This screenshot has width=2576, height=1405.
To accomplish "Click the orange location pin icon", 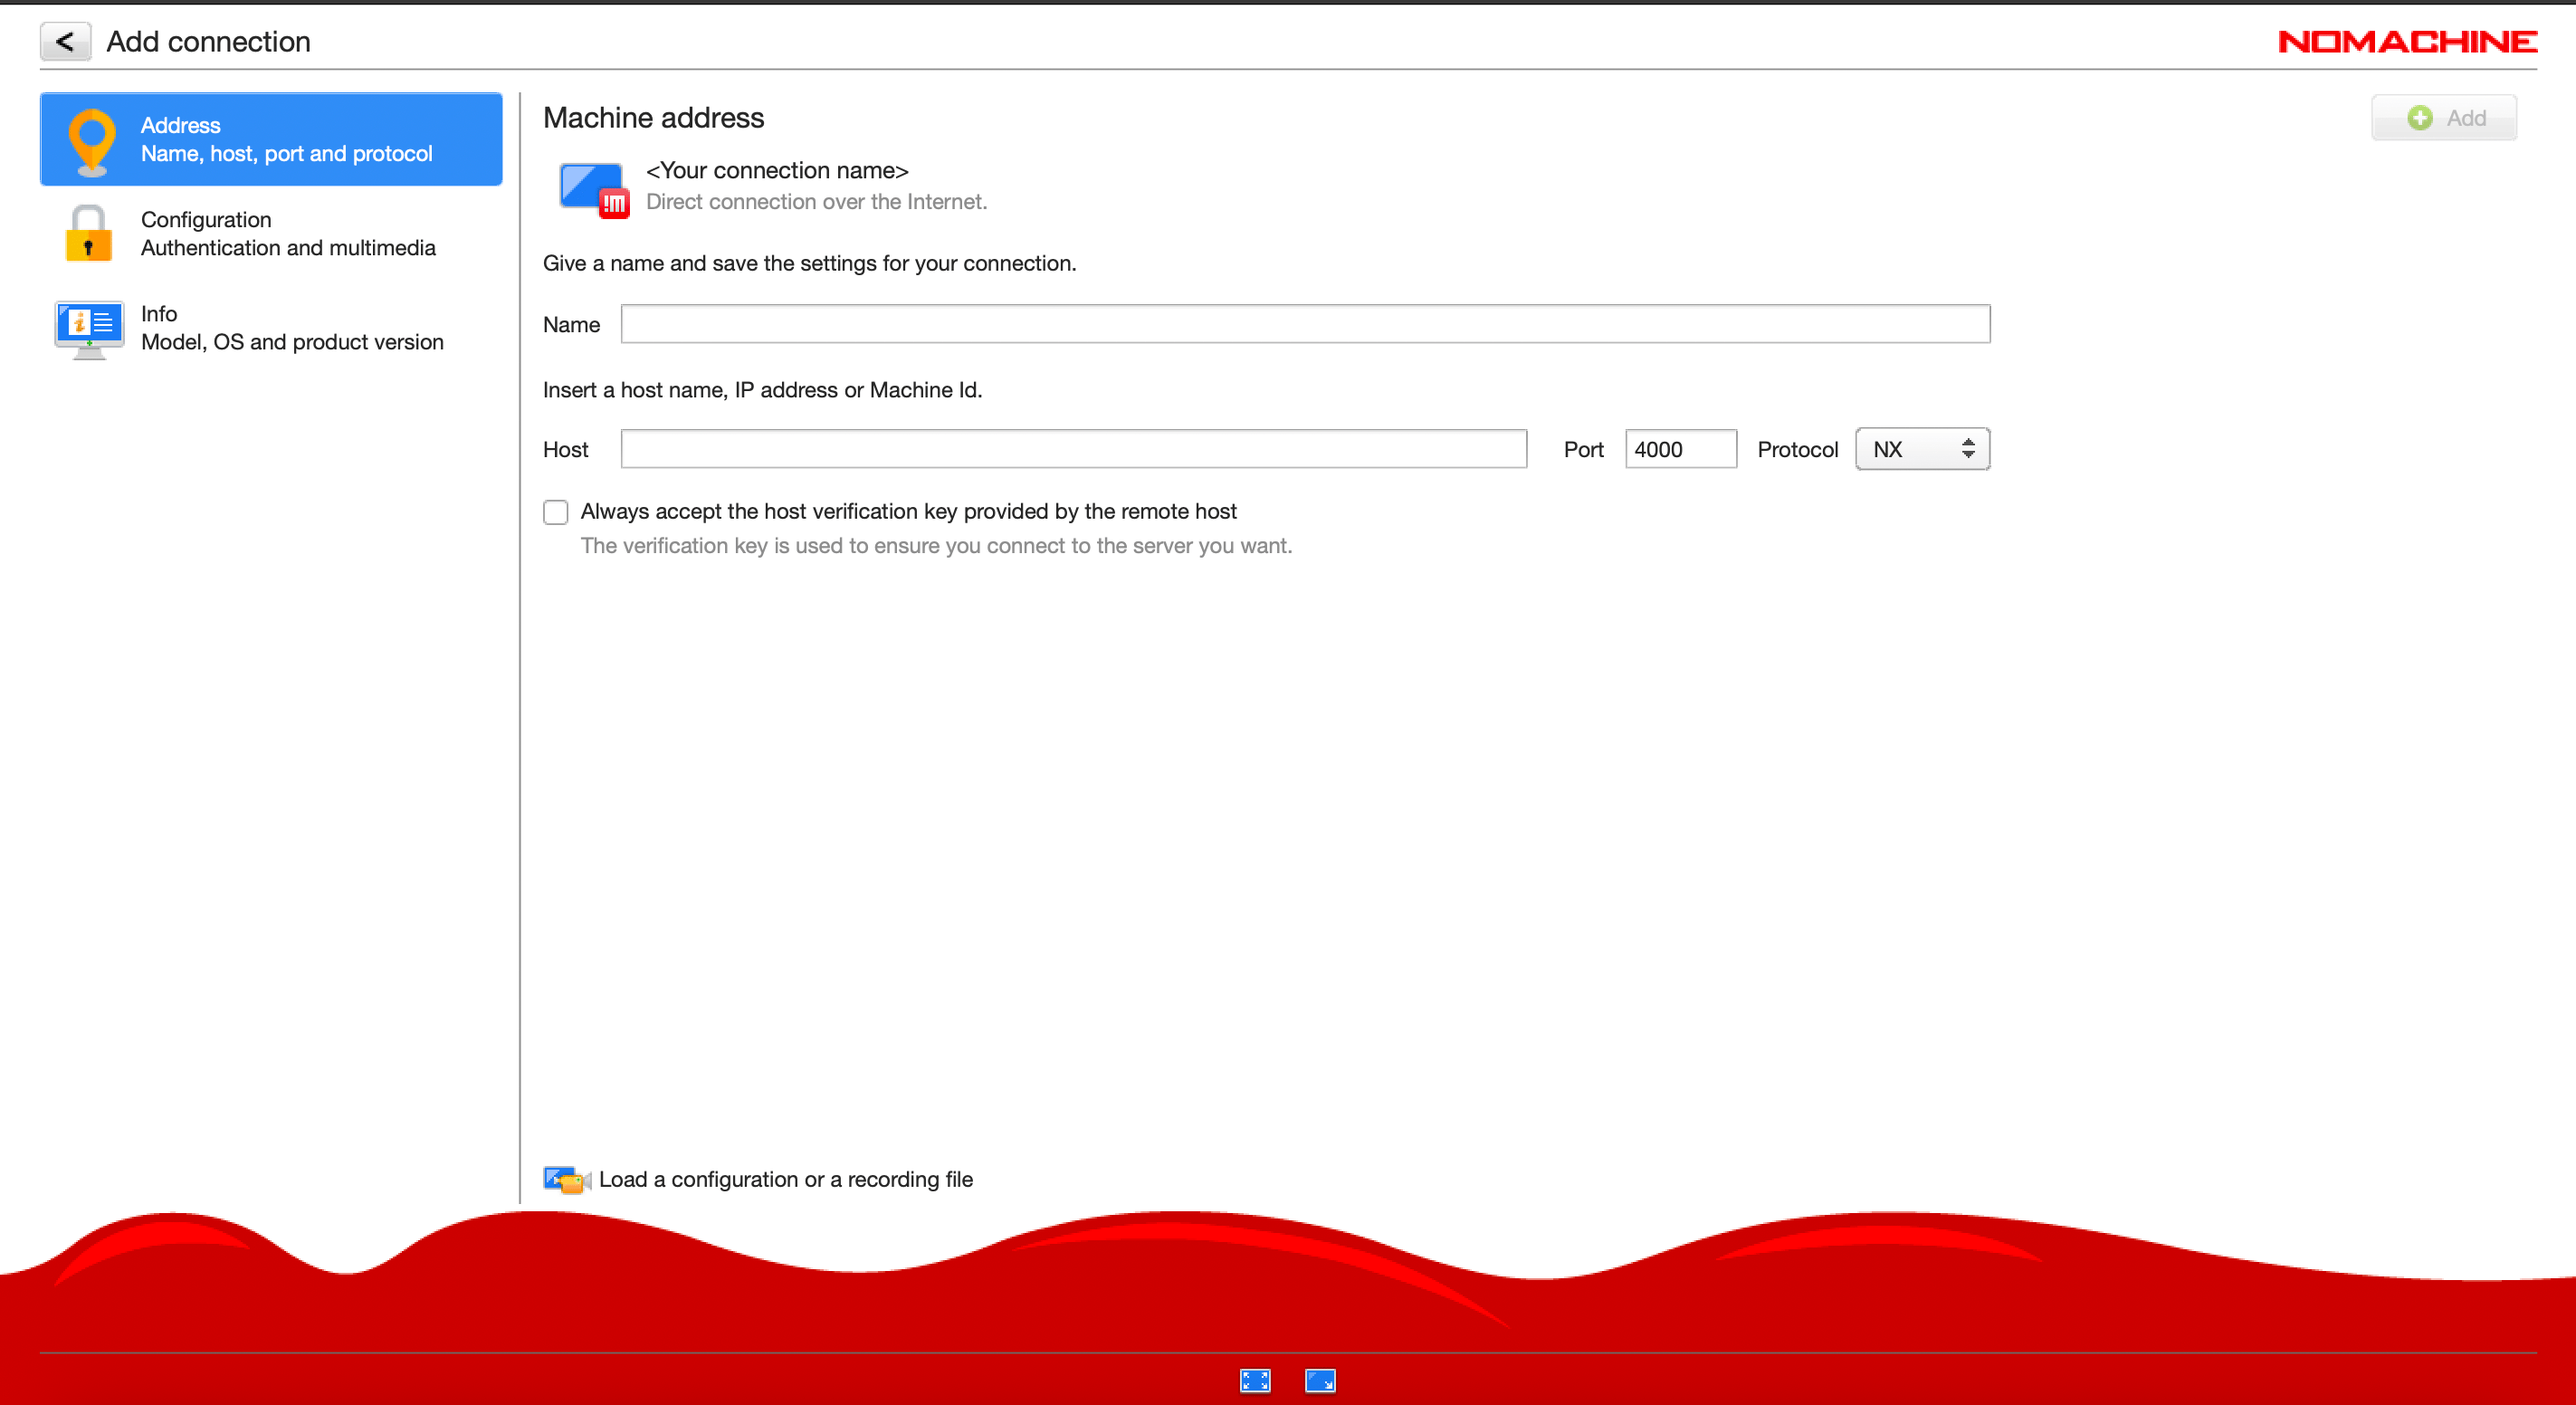I will pos(91,141).
